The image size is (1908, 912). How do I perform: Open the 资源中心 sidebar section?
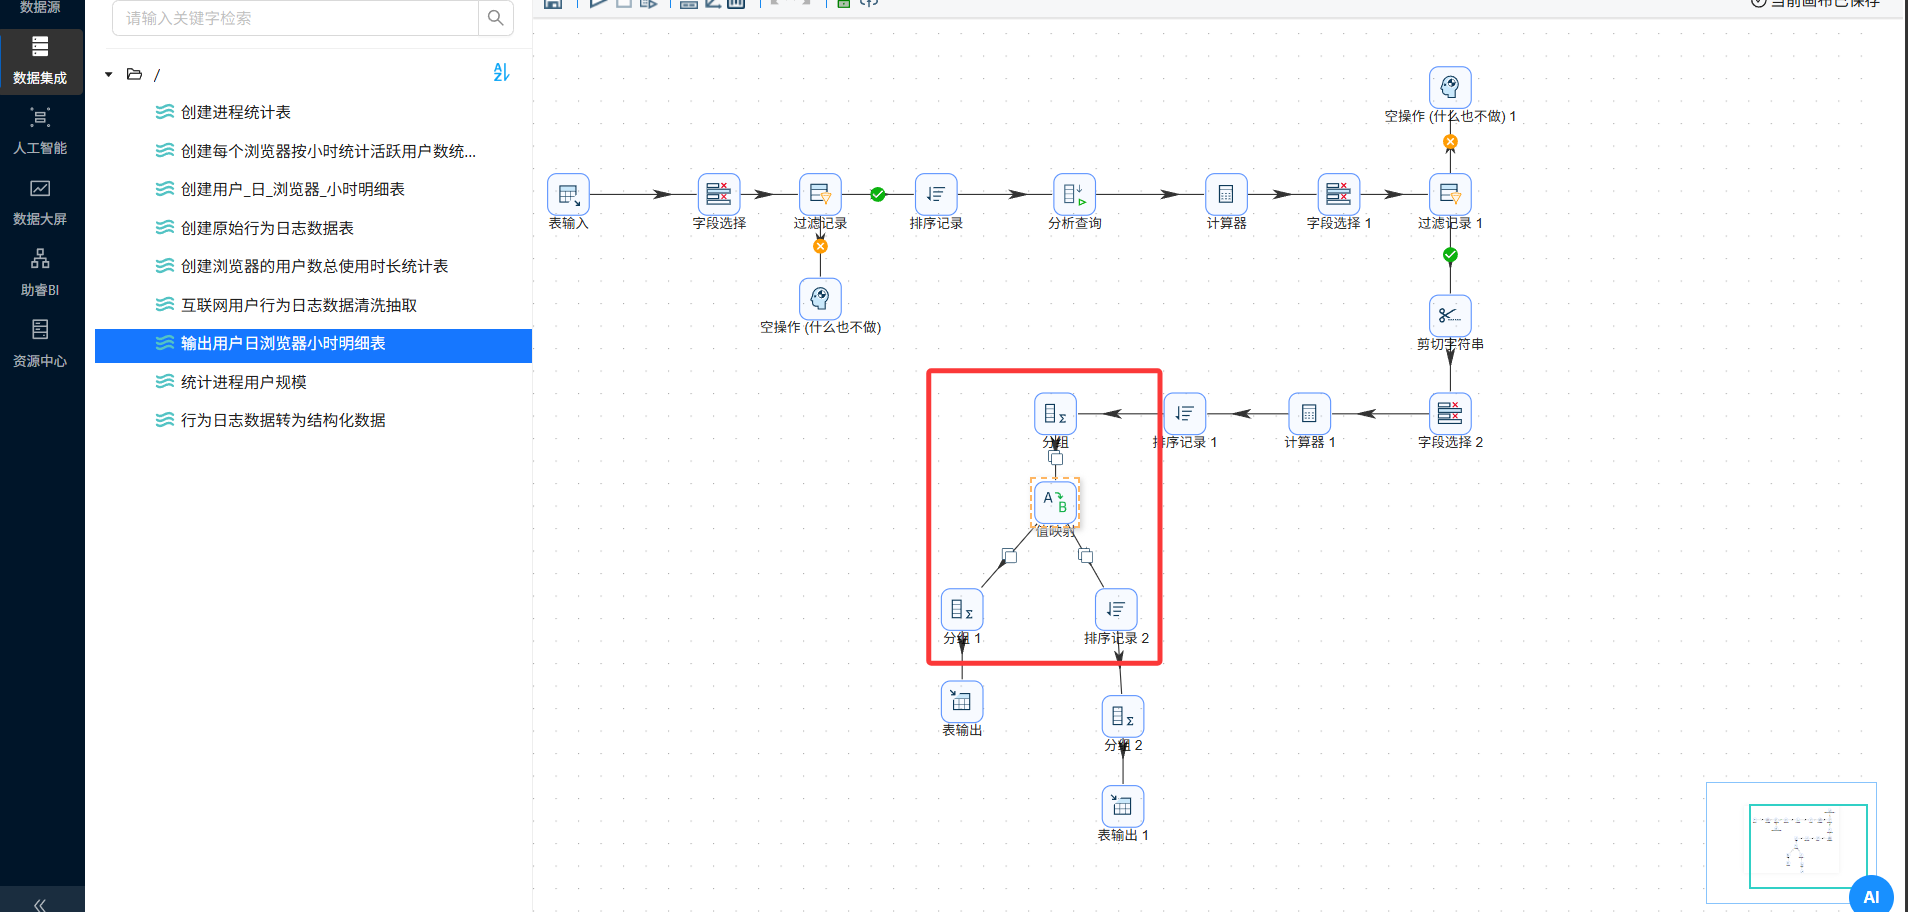pyautogui.click(x=40, y=344)
